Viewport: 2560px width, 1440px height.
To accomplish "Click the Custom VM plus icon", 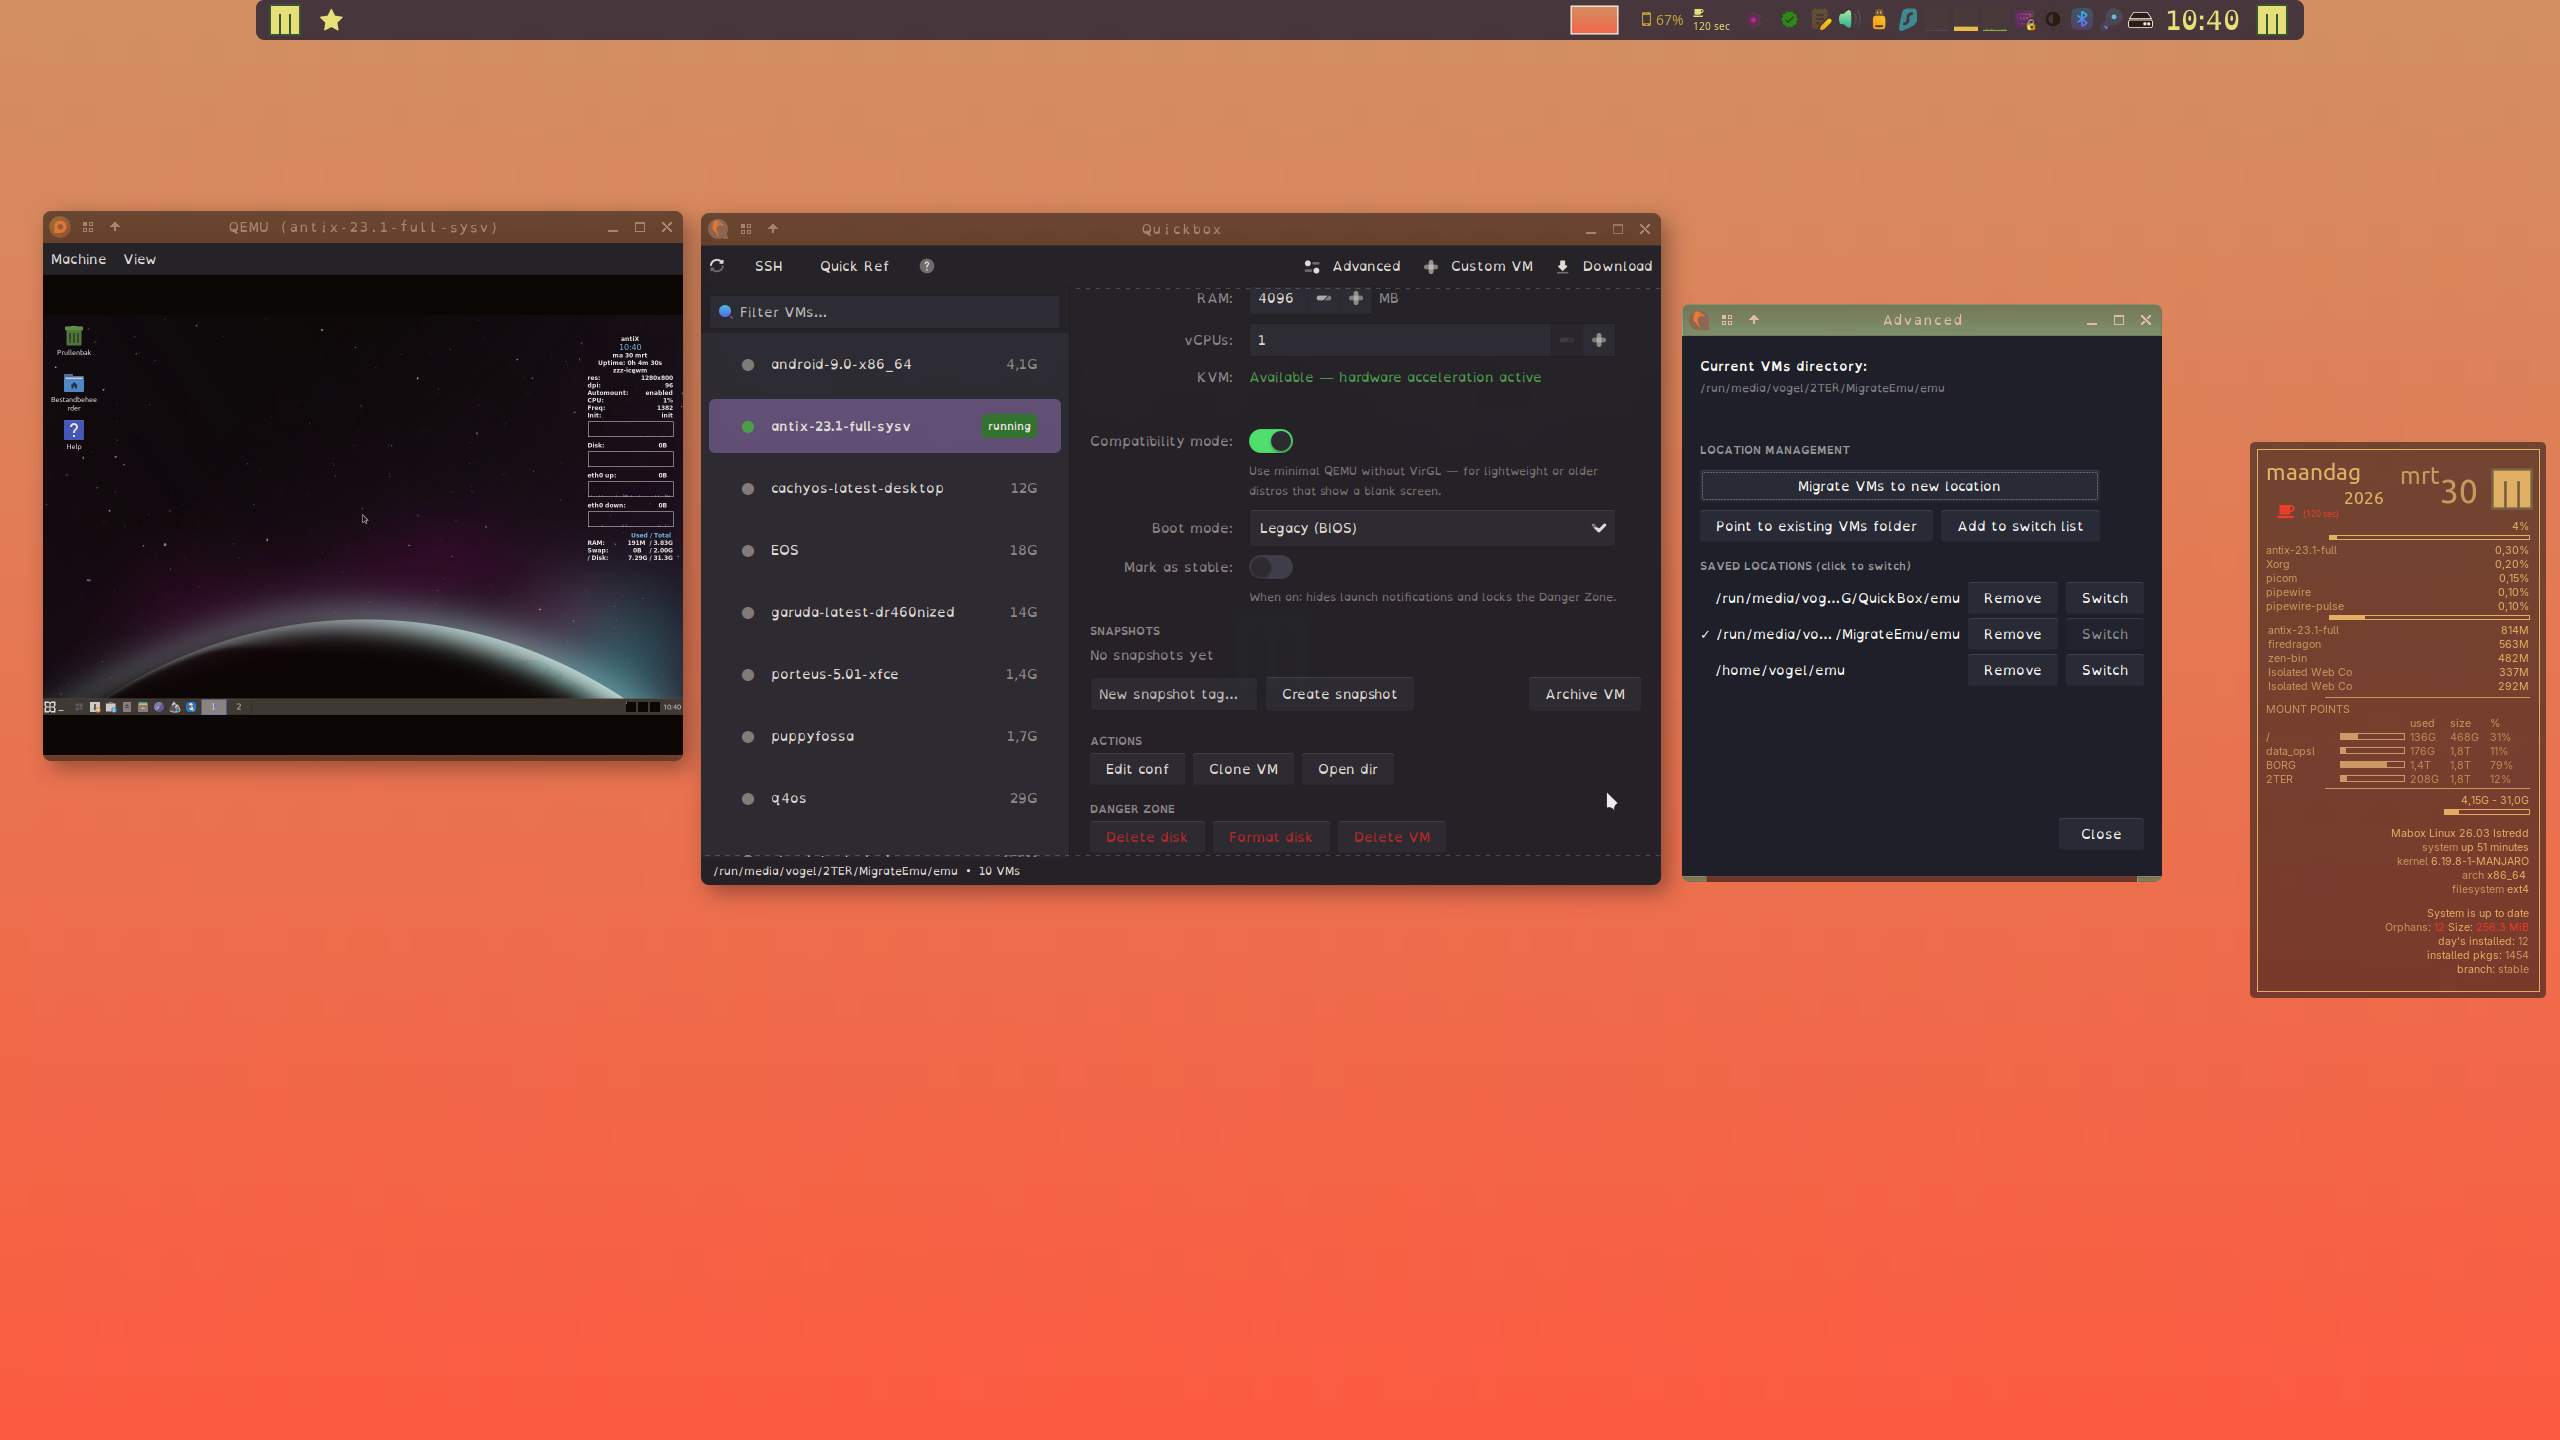I will (x=1431, y=266).
